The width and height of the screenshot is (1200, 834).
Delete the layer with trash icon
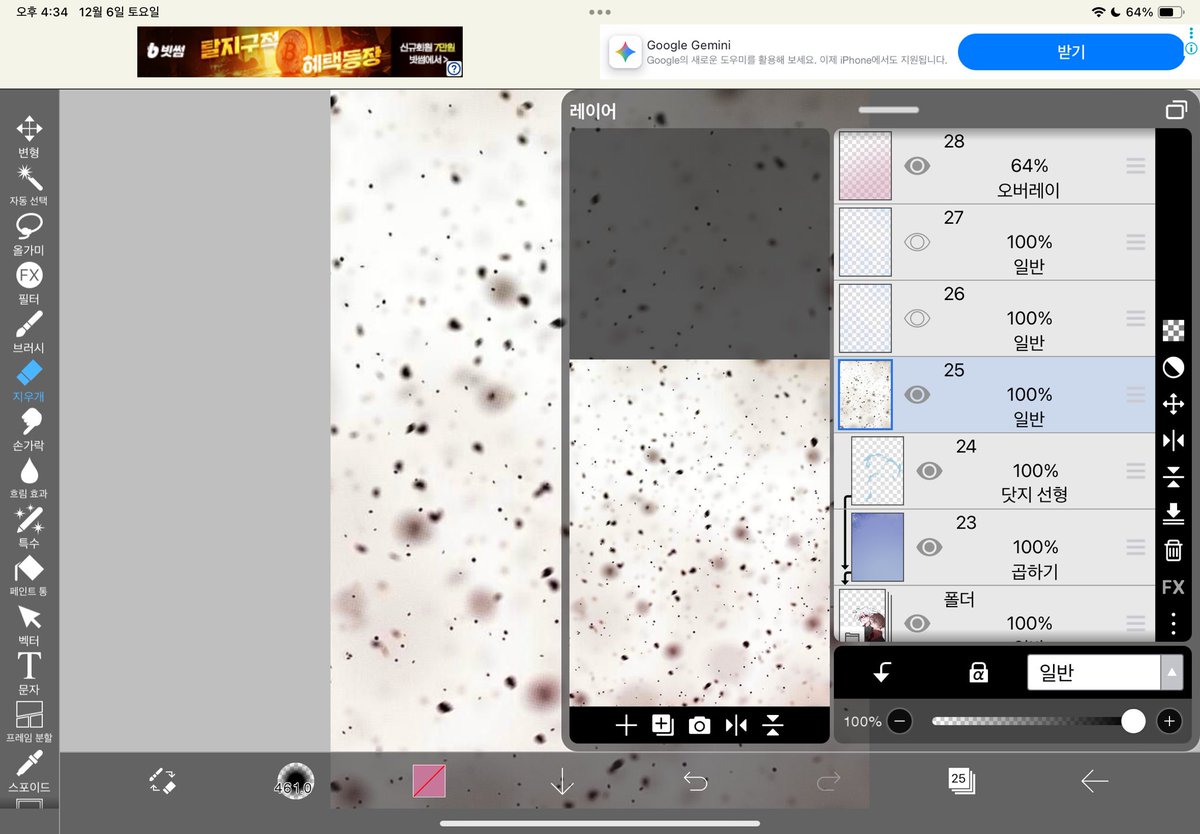(1174, 550)
